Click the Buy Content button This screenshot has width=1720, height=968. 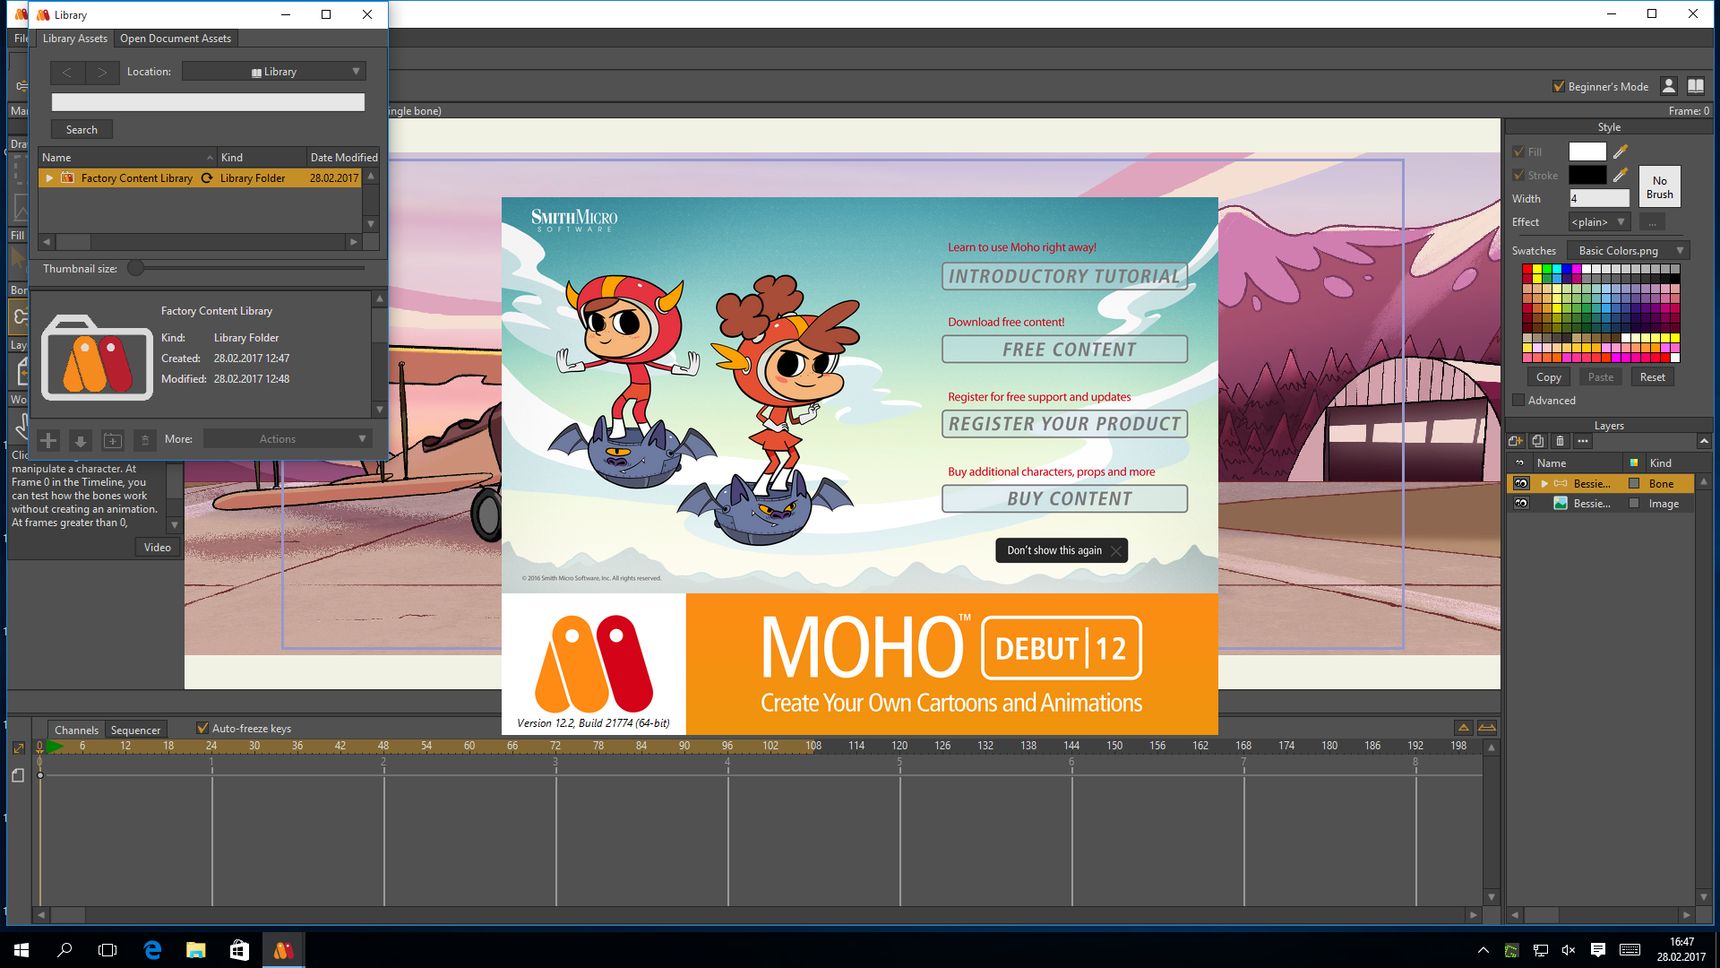1064,498
